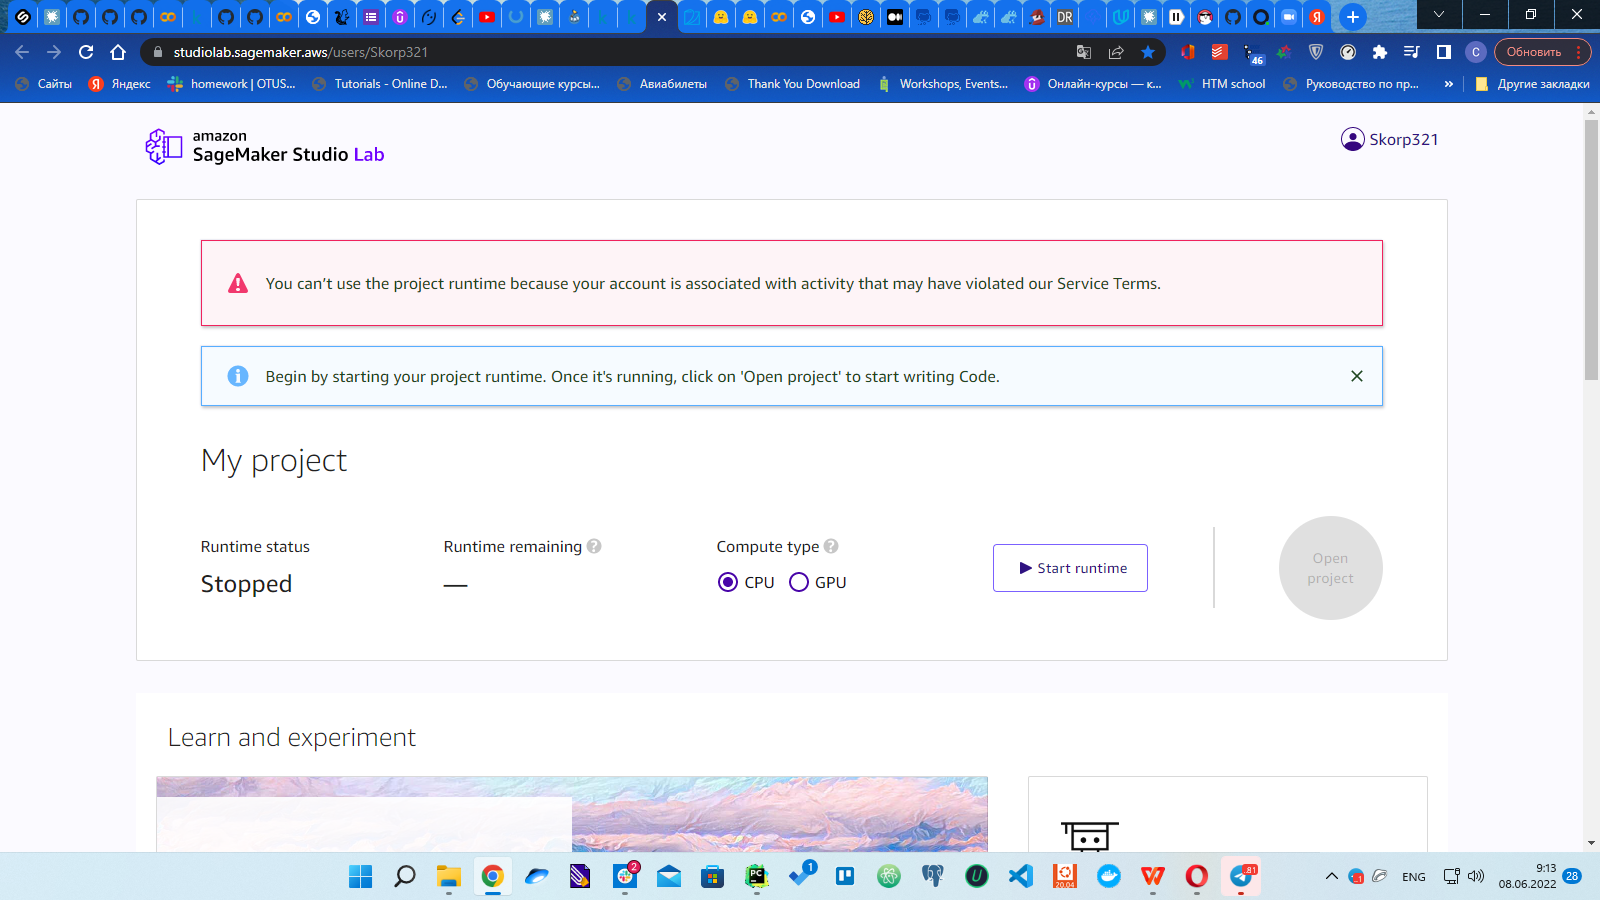Open the Сайты bookmark
This screenshot has height=900, width=1600.
click(x=44, y=84)
